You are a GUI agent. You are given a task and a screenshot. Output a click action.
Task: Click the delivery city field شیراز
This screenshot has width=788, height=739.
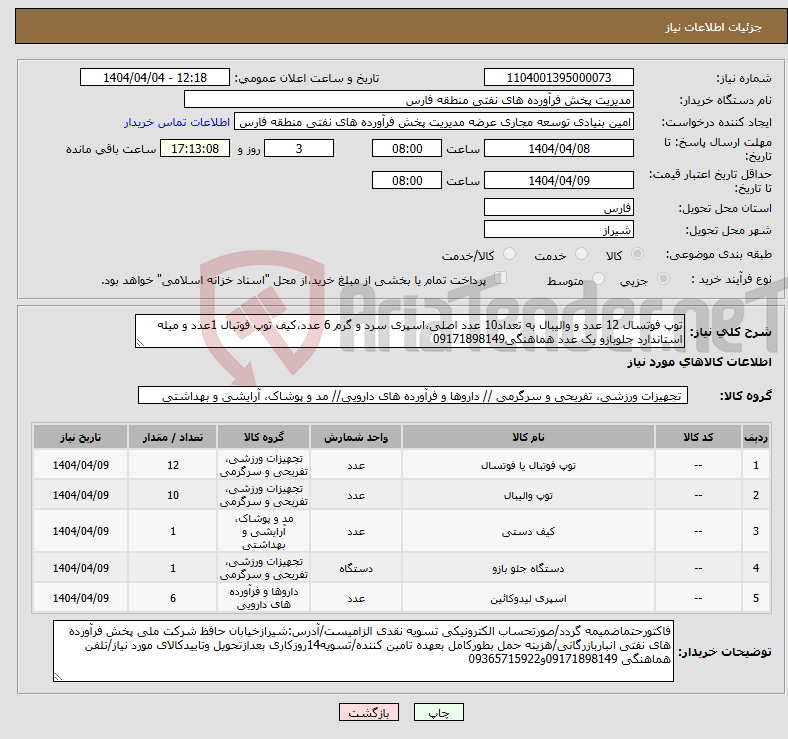(x=558, y=229)
